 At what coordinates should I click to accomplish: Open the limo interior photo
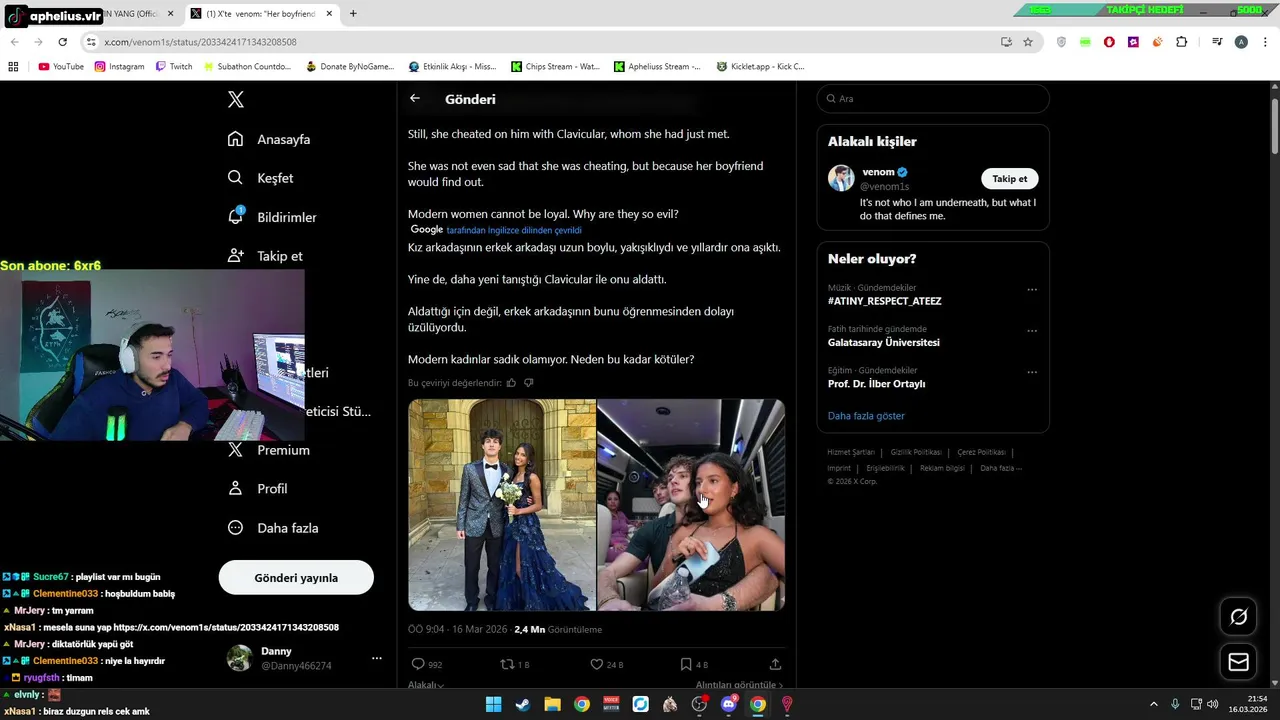[691, 505]
